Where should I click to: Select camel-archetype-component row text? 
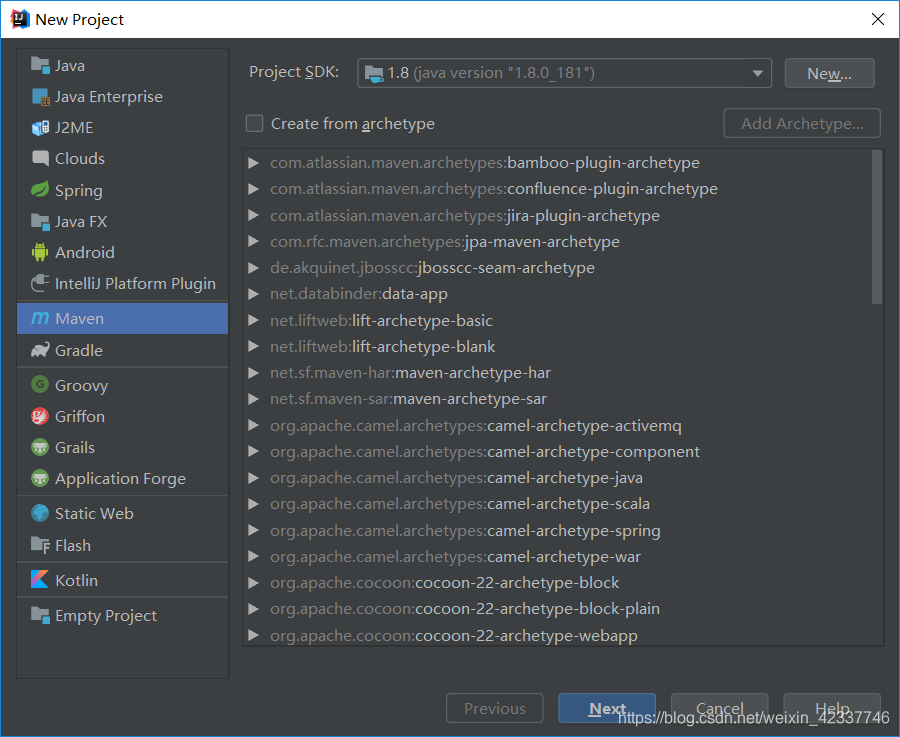485,452
